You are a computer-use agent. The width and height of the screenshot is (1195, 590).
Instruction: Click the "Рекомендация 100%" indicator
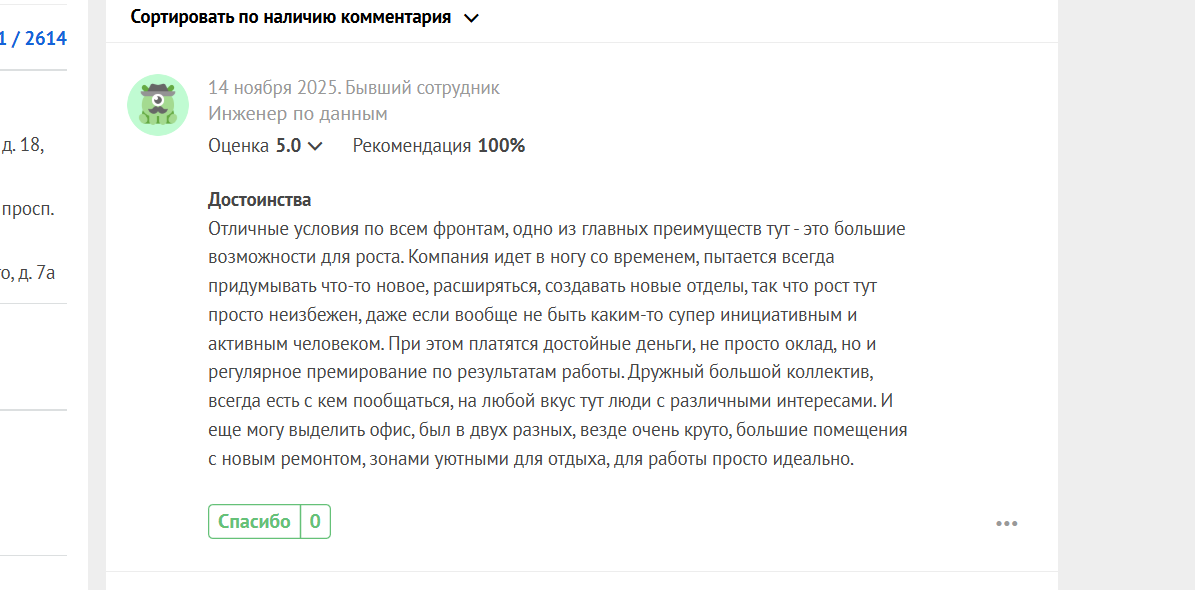tap(438, 146)
